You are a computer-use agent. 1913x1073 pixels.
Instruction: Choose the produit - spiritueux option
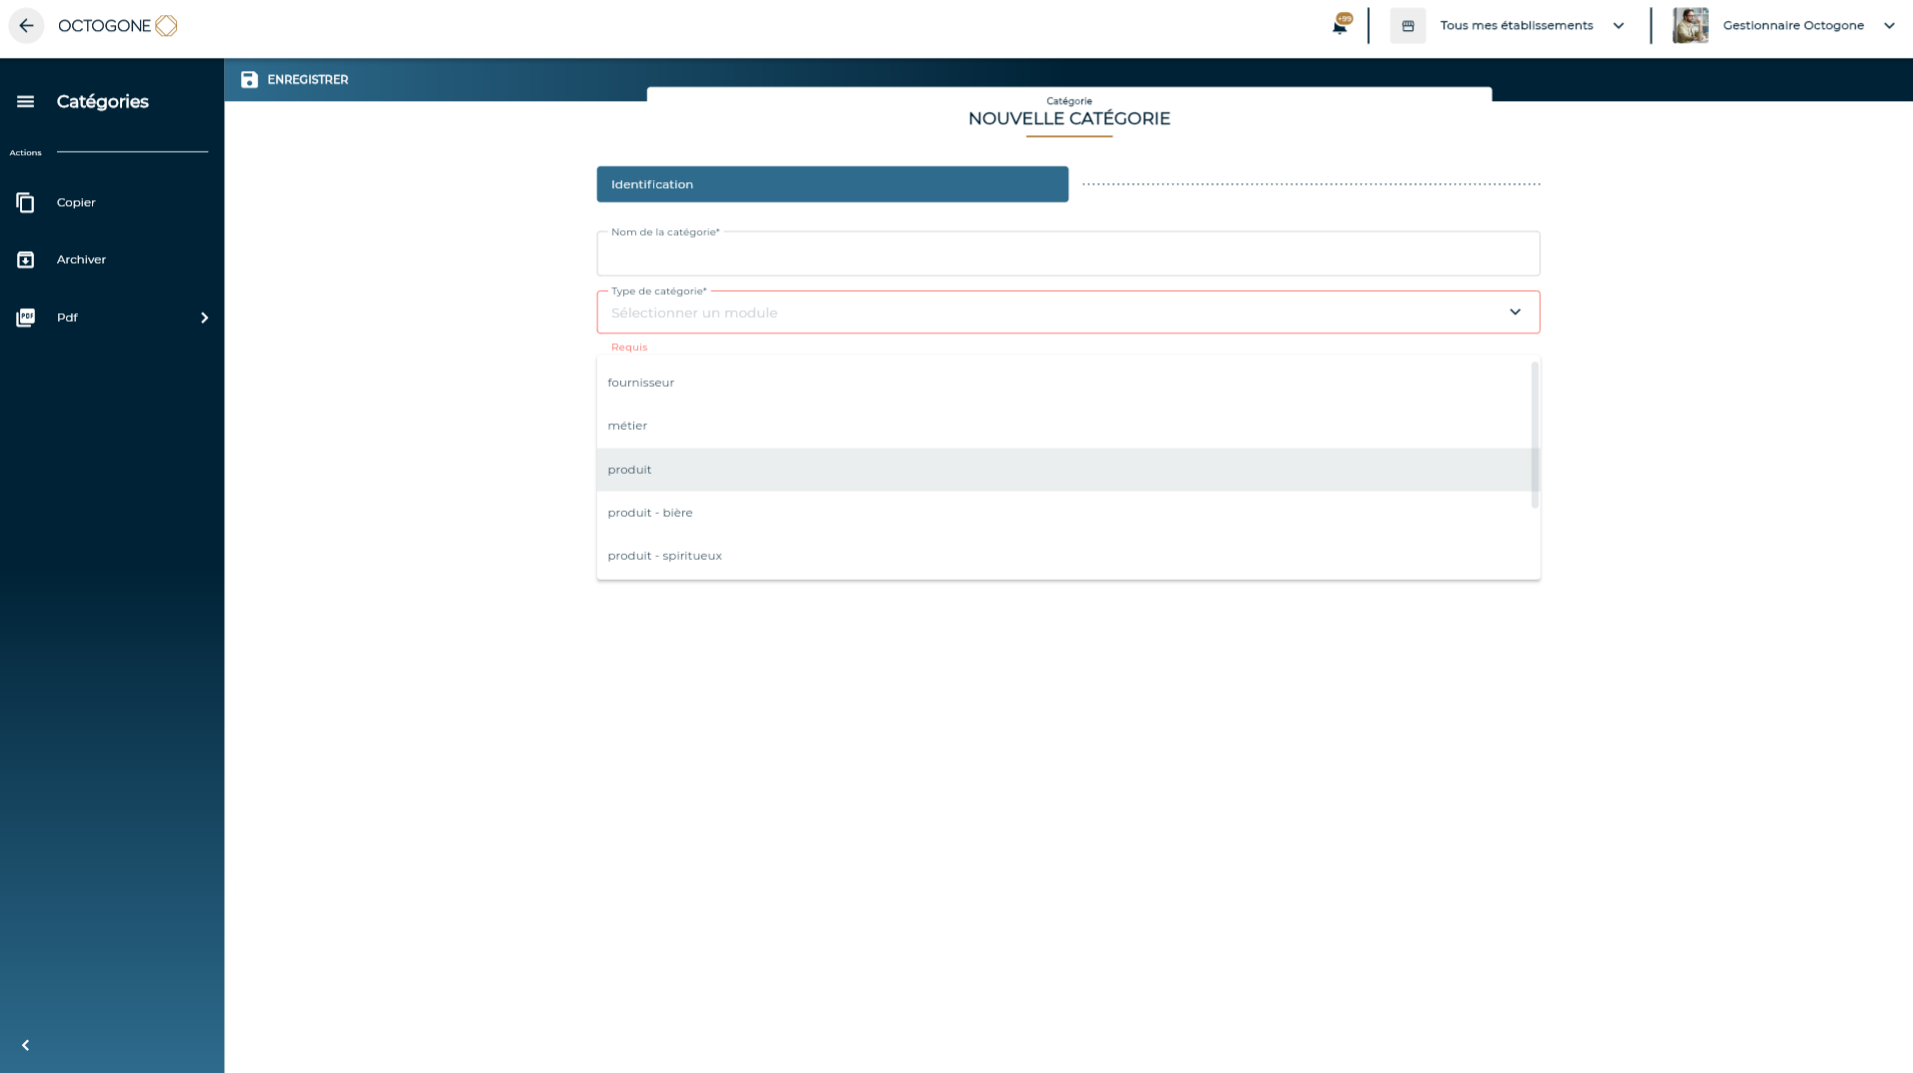point(1064,556)
